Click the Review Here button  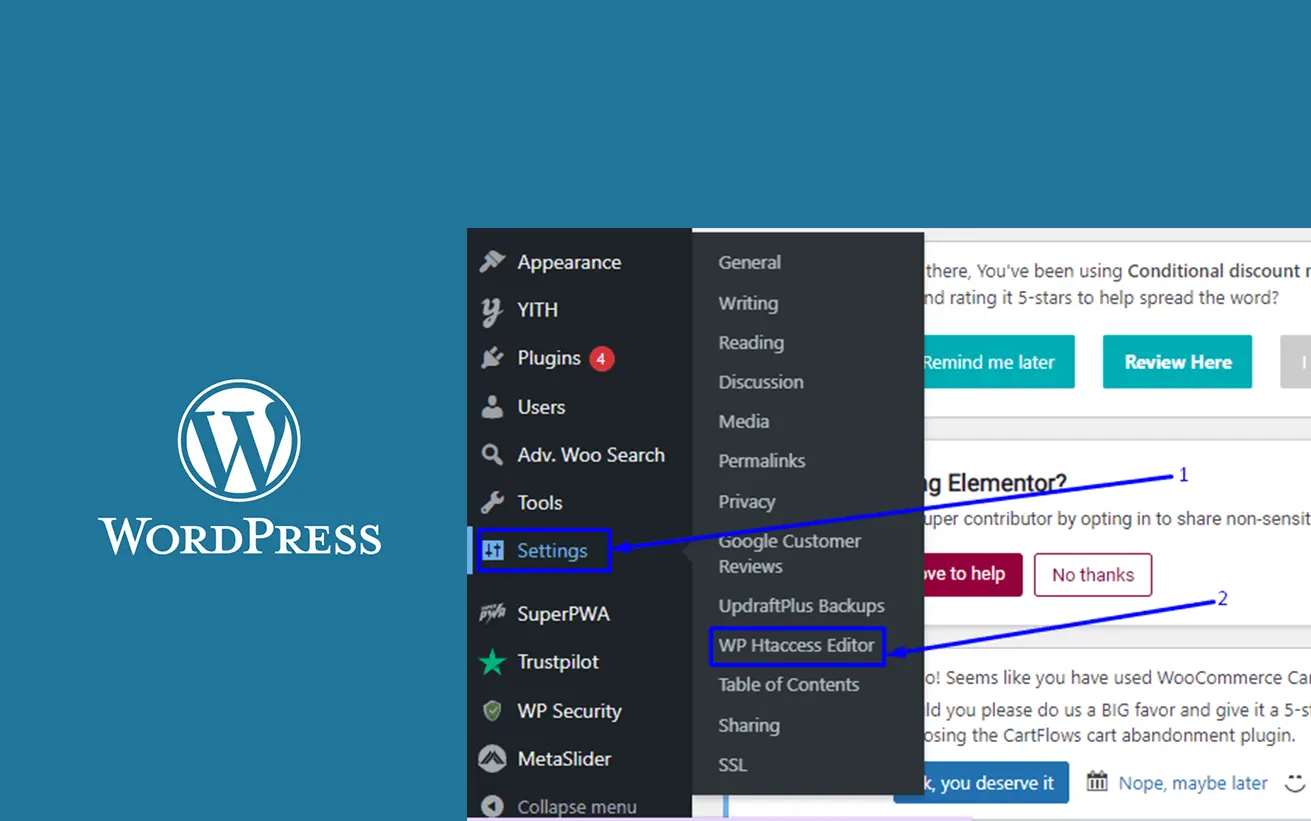click(x=1178, y=362)
